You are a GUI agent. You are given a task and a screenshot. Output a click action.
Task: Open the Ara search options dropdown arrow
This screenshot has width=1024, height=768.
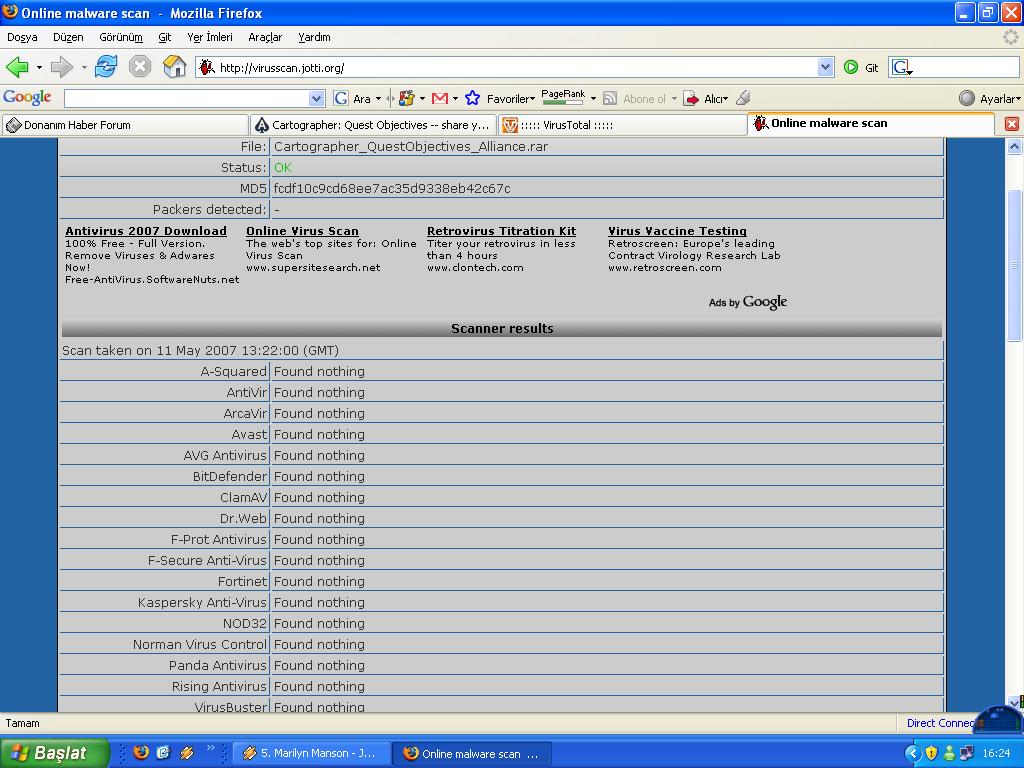[x=378, y=99]
